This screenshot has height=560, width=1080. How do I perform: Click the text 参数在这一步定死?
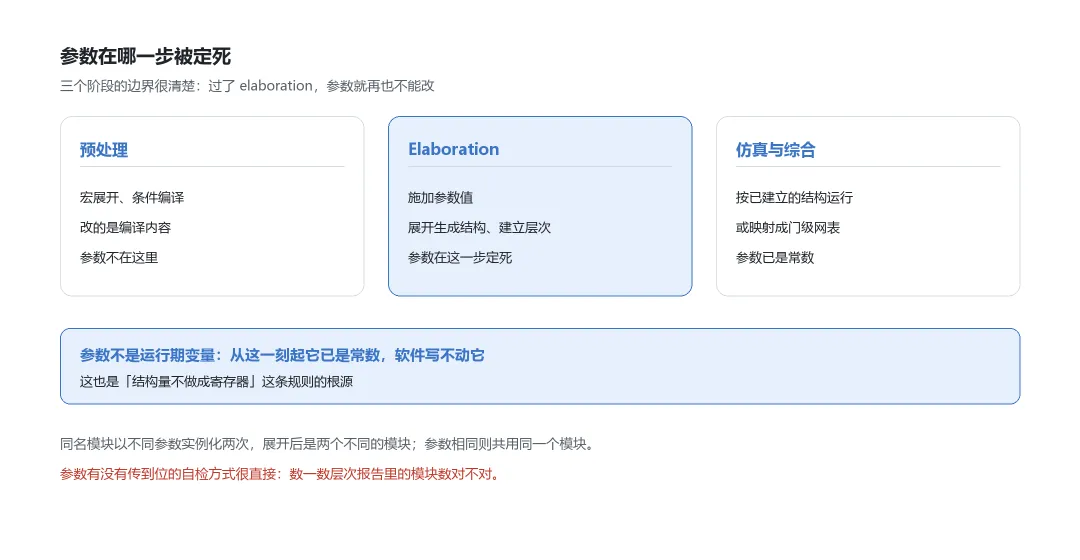(x=460, y=258)
